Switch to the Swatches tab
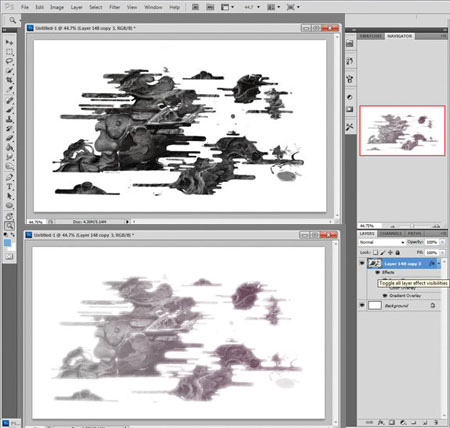The height and width of the screenshot is (428, 450). click(371, 36)
